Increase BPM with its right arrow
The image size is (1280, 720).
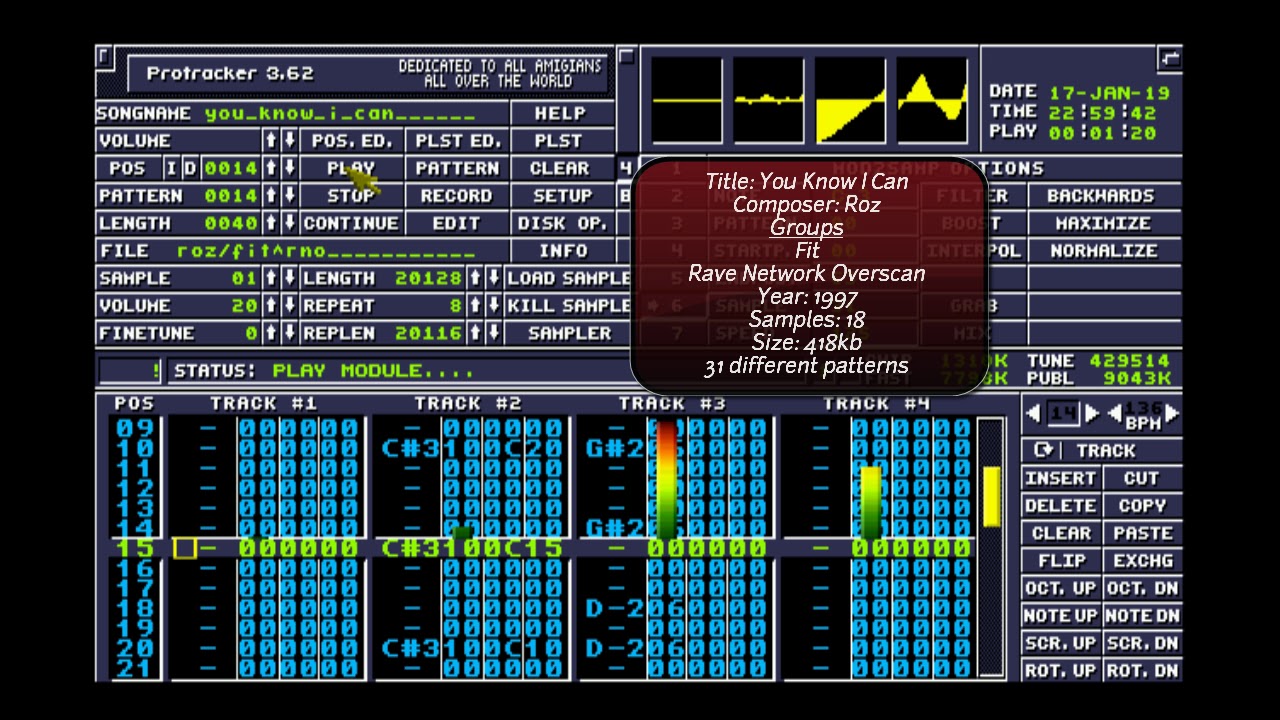click(x=1172, y=413)
